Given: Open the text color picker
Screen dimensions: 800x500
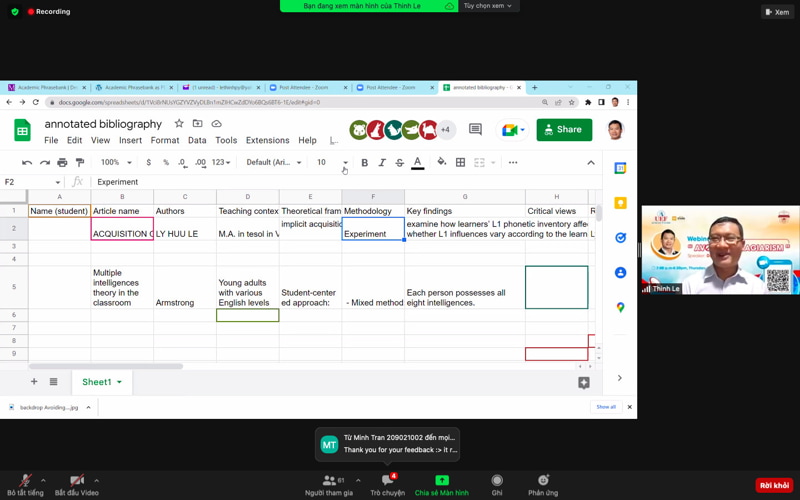Looking at the screenshot, I should [x=417, y=162].
